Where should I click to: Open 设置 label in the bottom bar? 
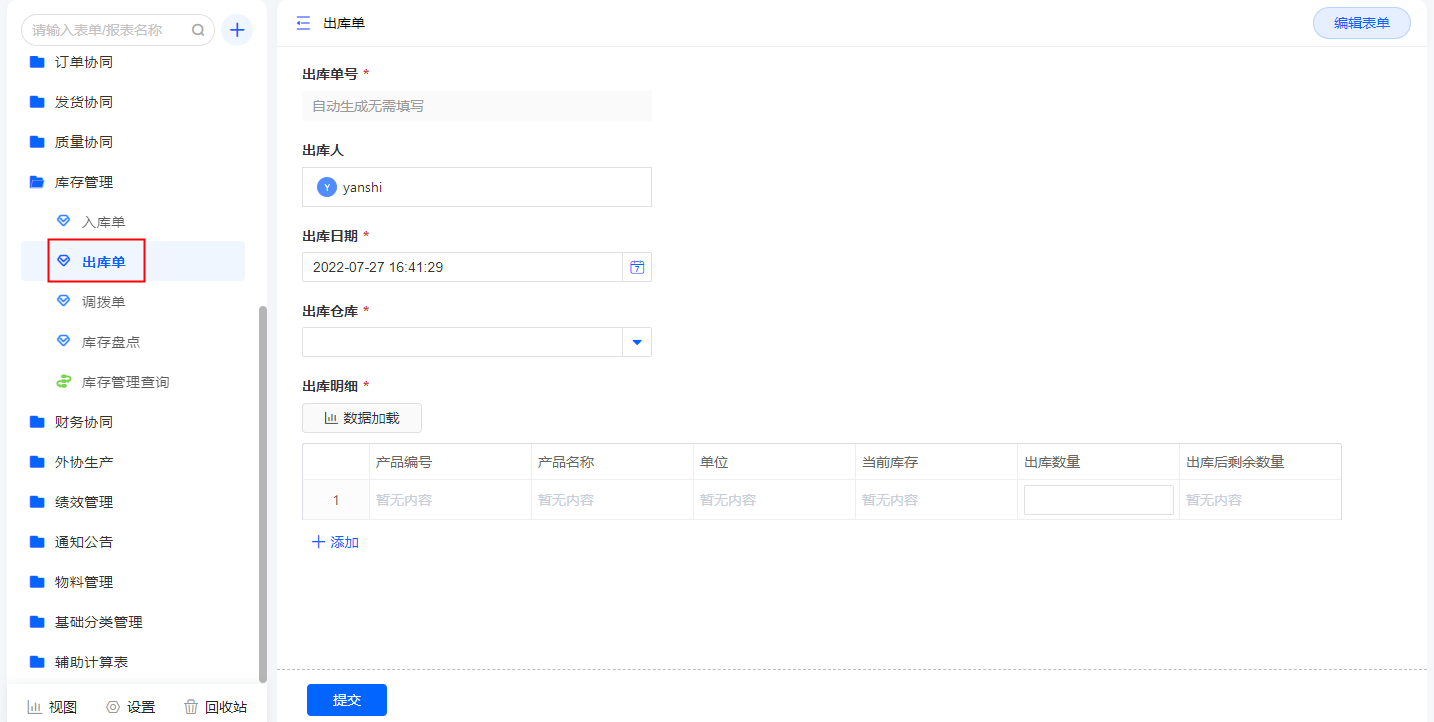click(x=141, y=707)
